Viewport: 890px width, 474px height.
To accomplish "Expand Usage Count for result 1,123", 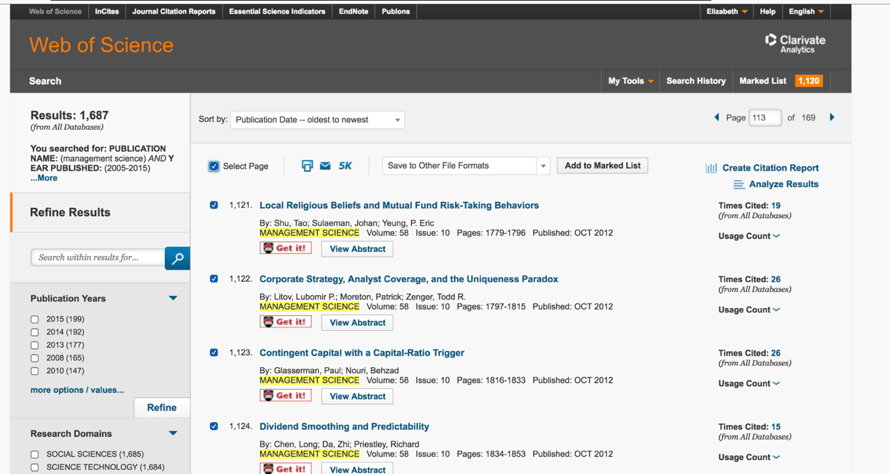I will [x=749, y=384].
